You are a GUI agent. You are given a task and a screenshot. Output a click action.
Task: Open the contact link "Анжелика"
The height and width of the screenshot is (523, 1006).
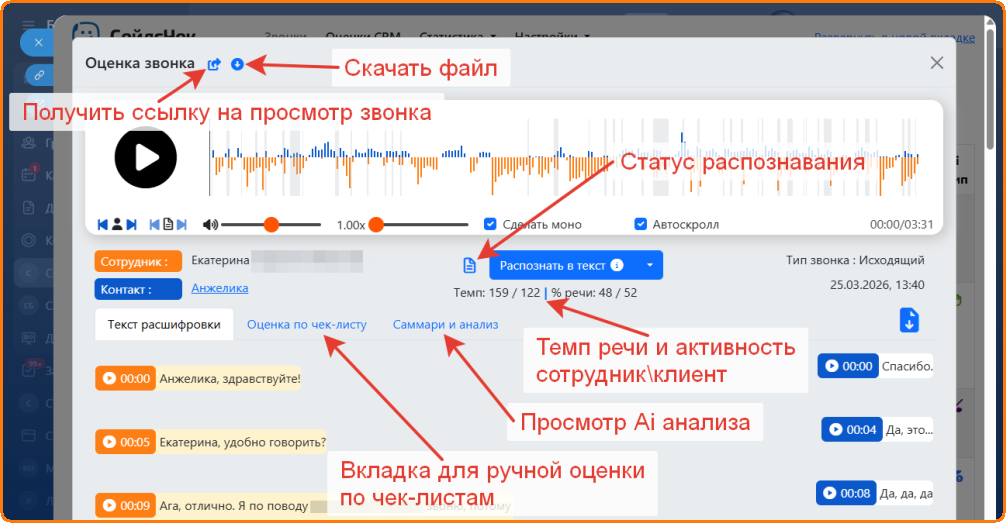(219, 288)
